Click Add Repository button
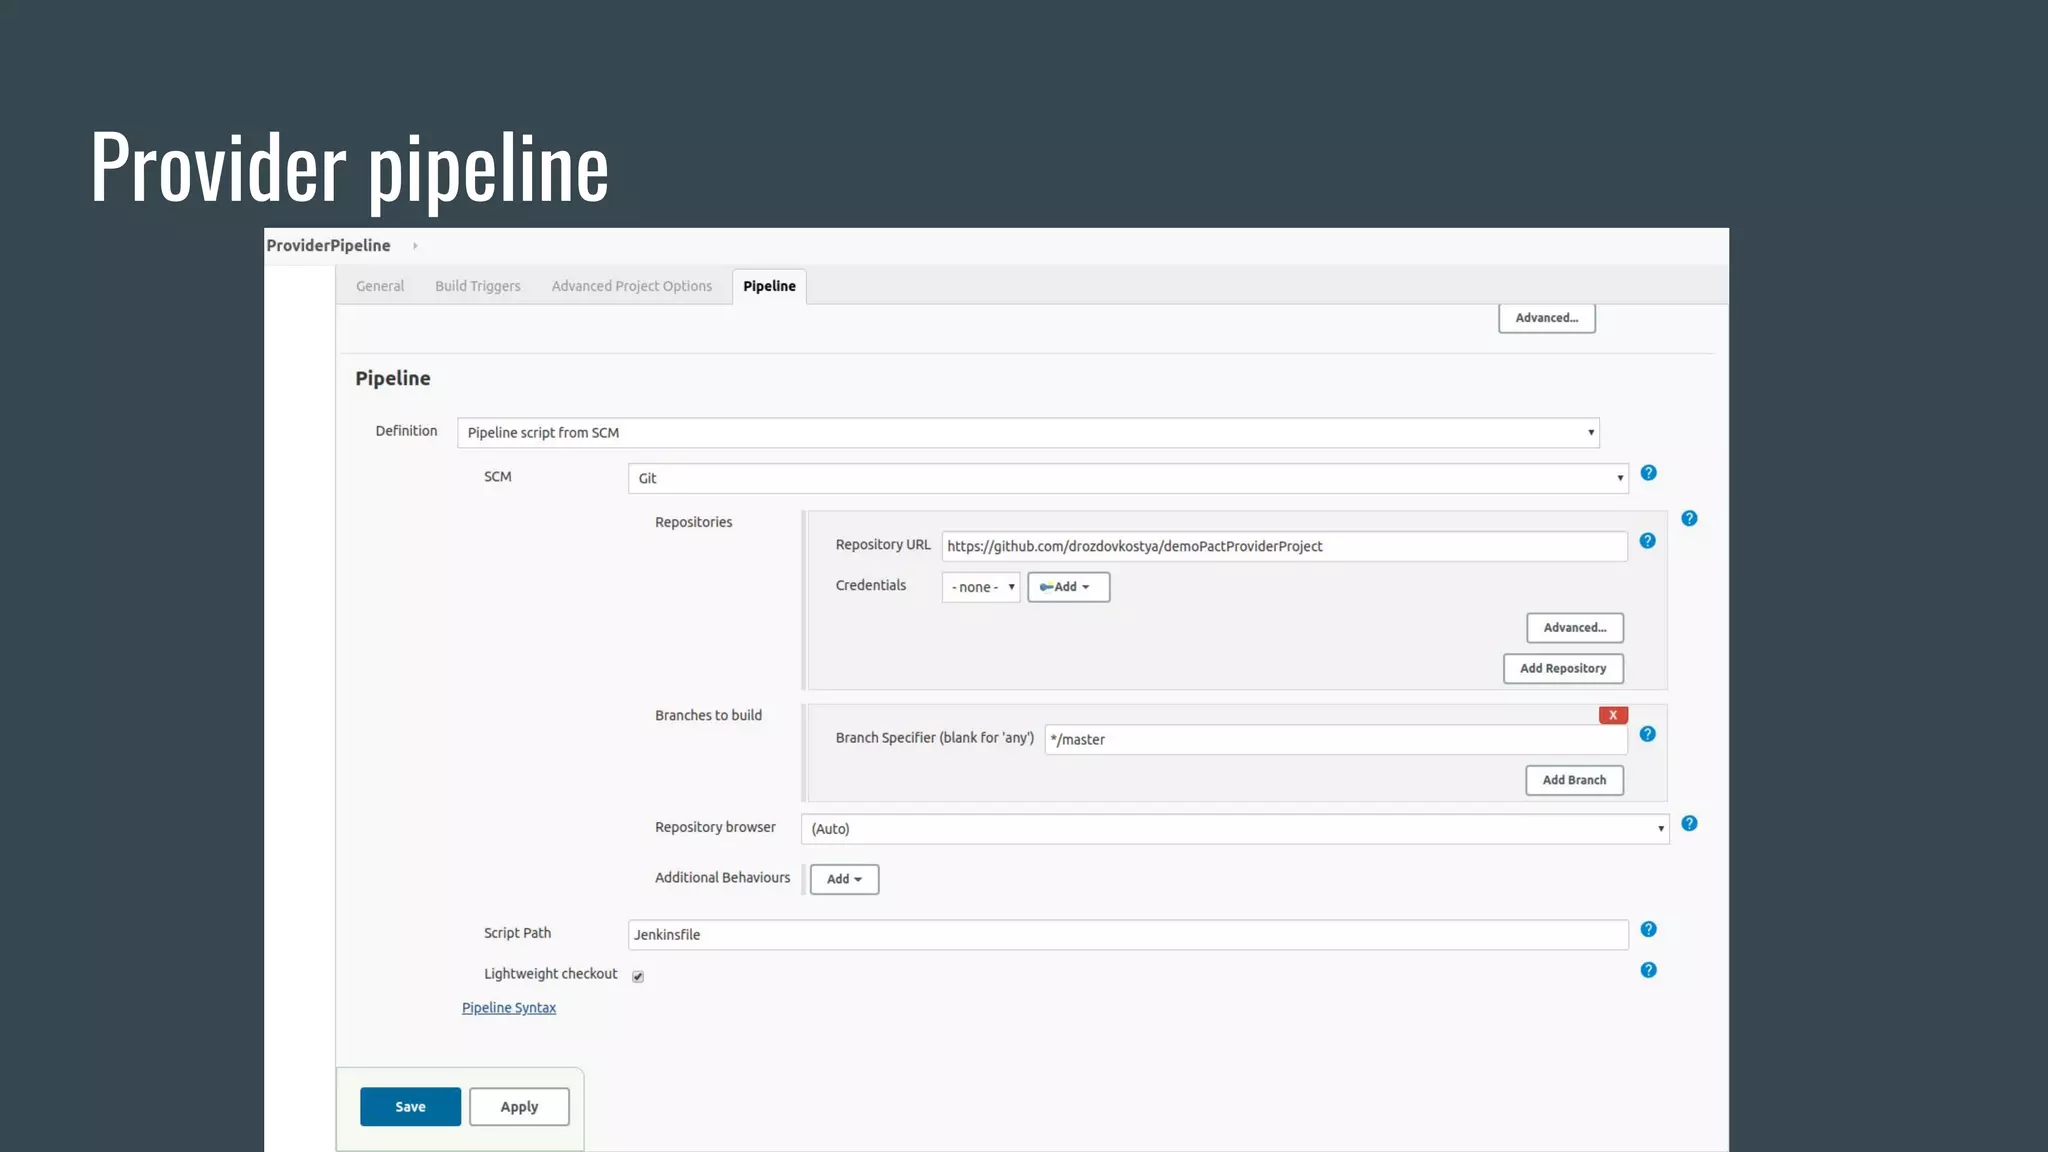 (1563, 668)
